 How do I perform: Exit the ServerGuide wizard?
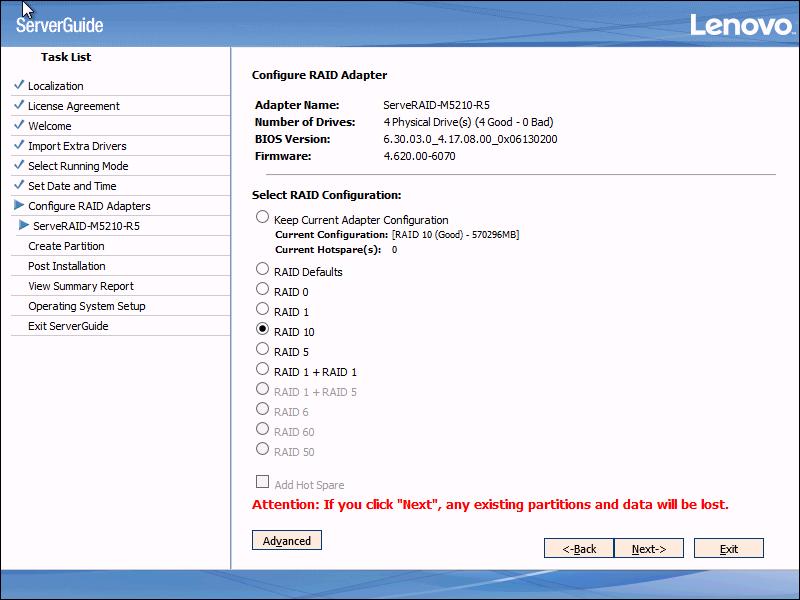click(728, 548)
